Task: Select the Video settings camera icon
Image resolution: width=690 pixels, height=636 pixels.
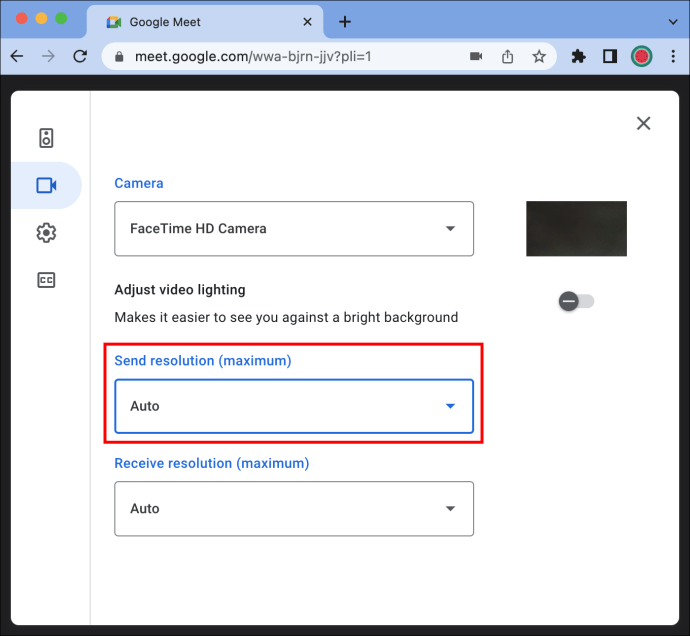Action: pyautogui.click(x=46, y=185)
